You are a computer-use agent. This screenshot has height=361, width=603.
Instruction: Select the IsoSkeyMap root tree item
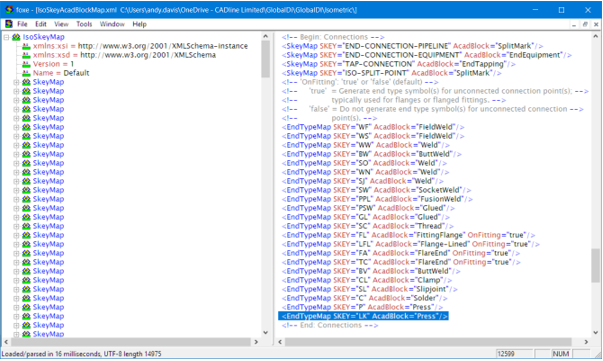43,37
